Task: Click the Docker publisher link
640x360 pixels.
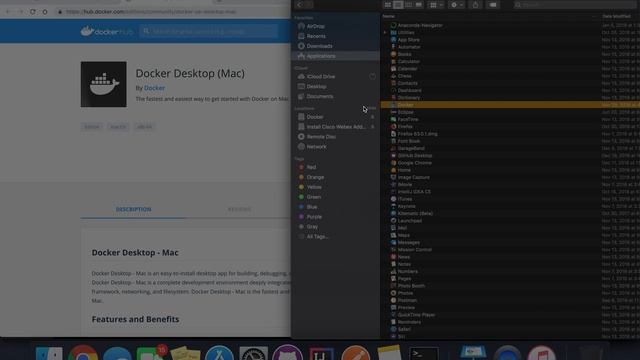Action: click(x=154, y=88)
